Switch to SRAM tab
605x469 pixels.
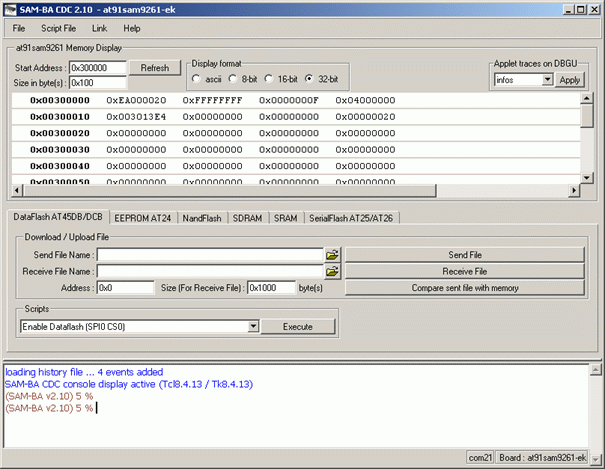[286, 218]
